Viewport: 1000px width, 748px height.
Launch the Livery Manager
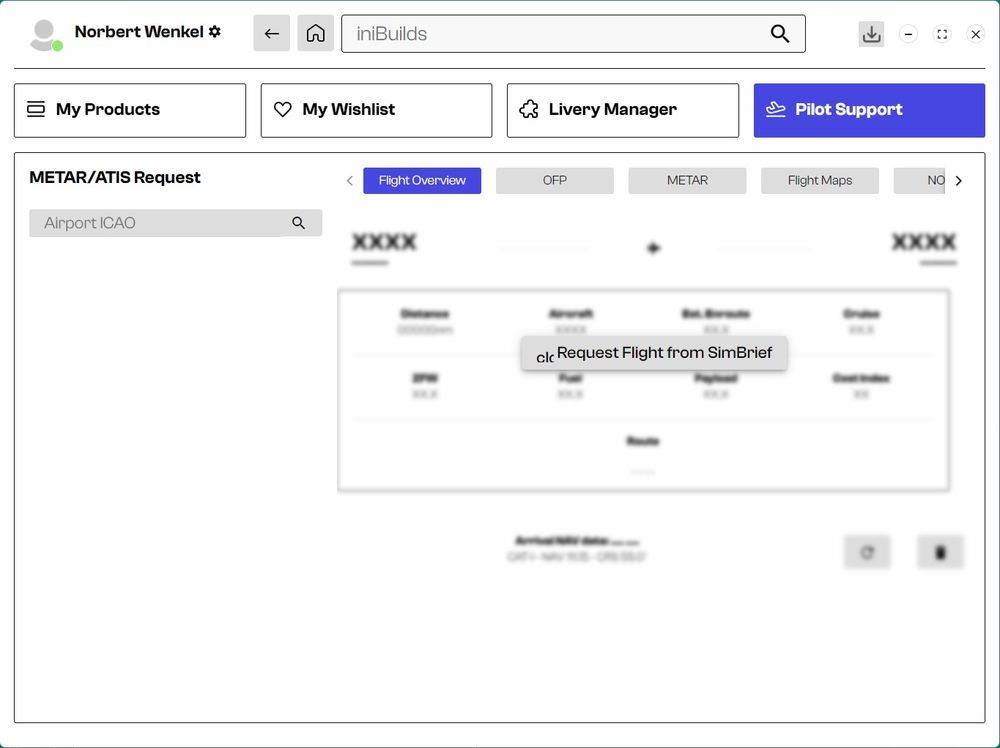622,110
